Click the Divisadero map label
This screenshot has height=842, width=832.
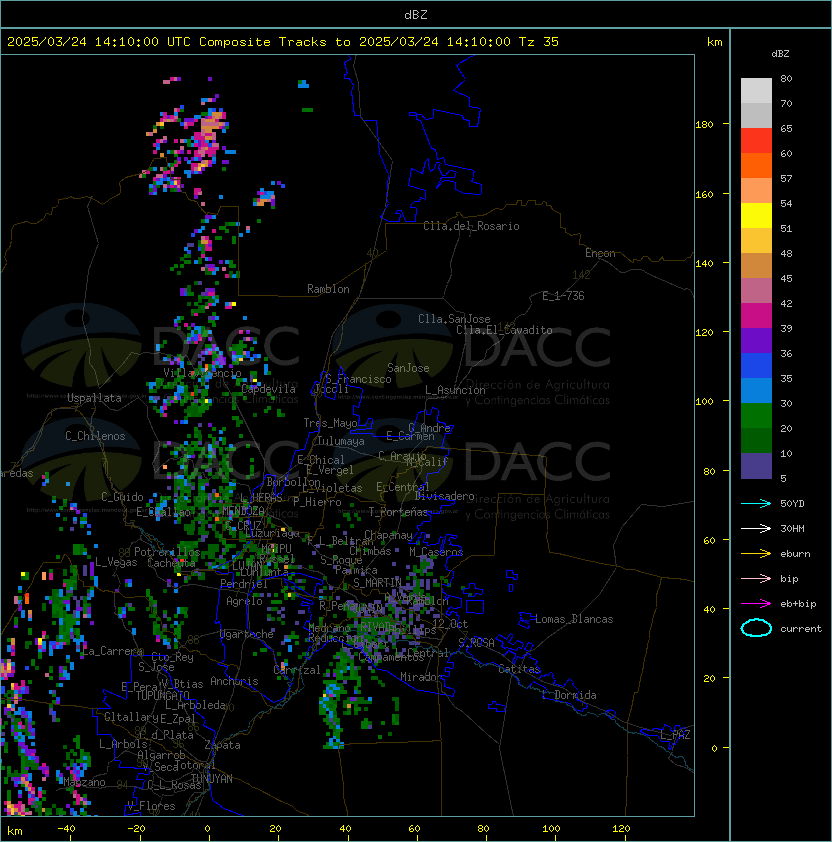(445, 496)
